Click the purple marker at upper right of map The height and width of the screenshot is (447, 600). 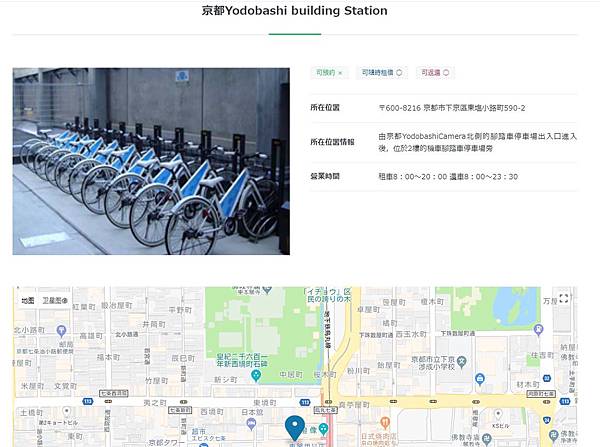click(538, 330)
